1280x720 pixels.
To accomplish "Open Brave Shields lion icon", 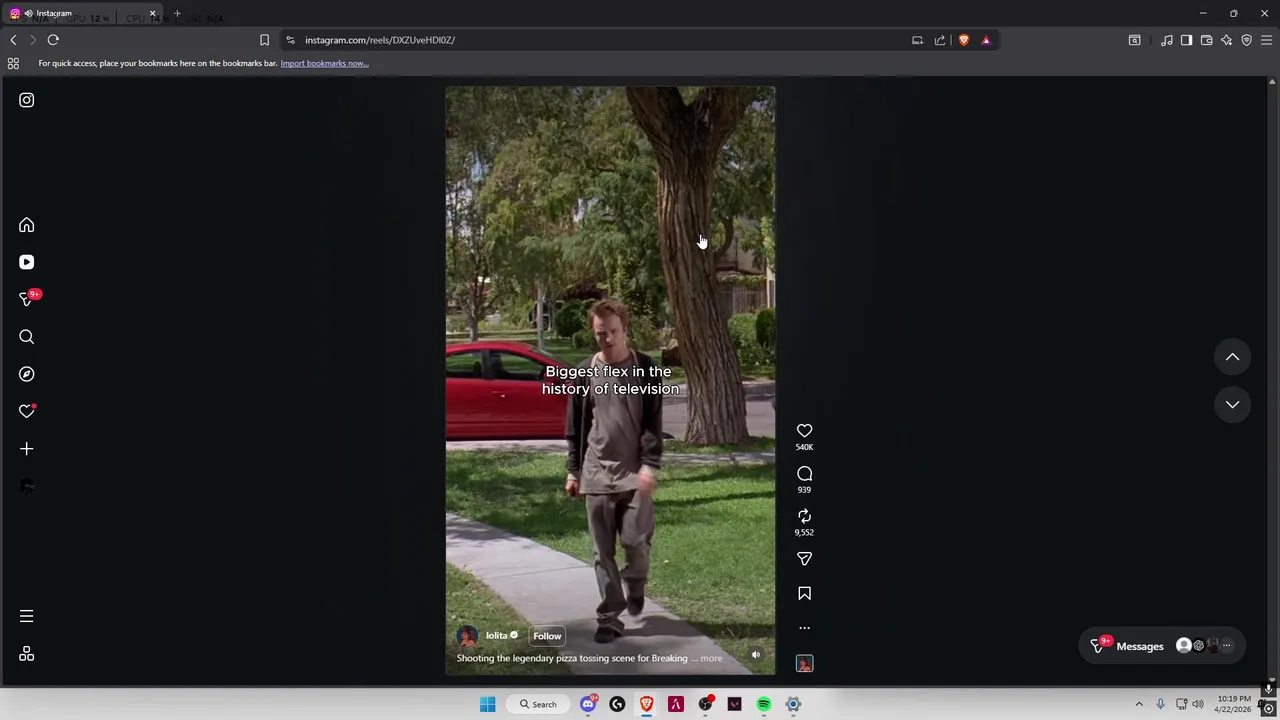I will (x=964, y=40).
